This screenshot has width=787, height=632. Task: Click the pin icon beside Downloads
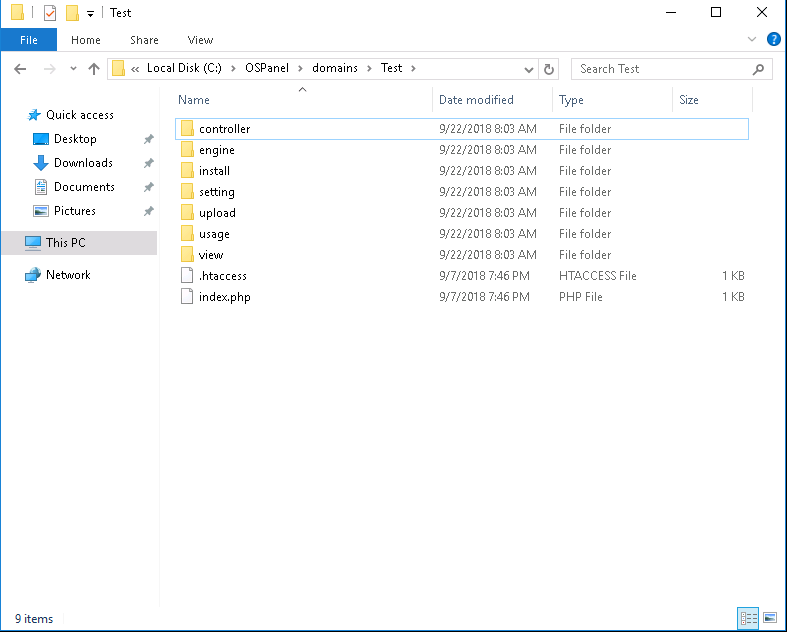148,163
